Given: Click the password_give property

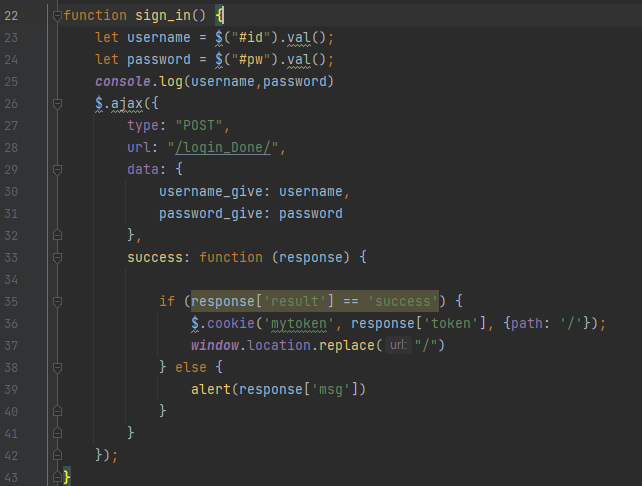Looking at the screenshot, I should pyautogui.click(x=210, y=214).
